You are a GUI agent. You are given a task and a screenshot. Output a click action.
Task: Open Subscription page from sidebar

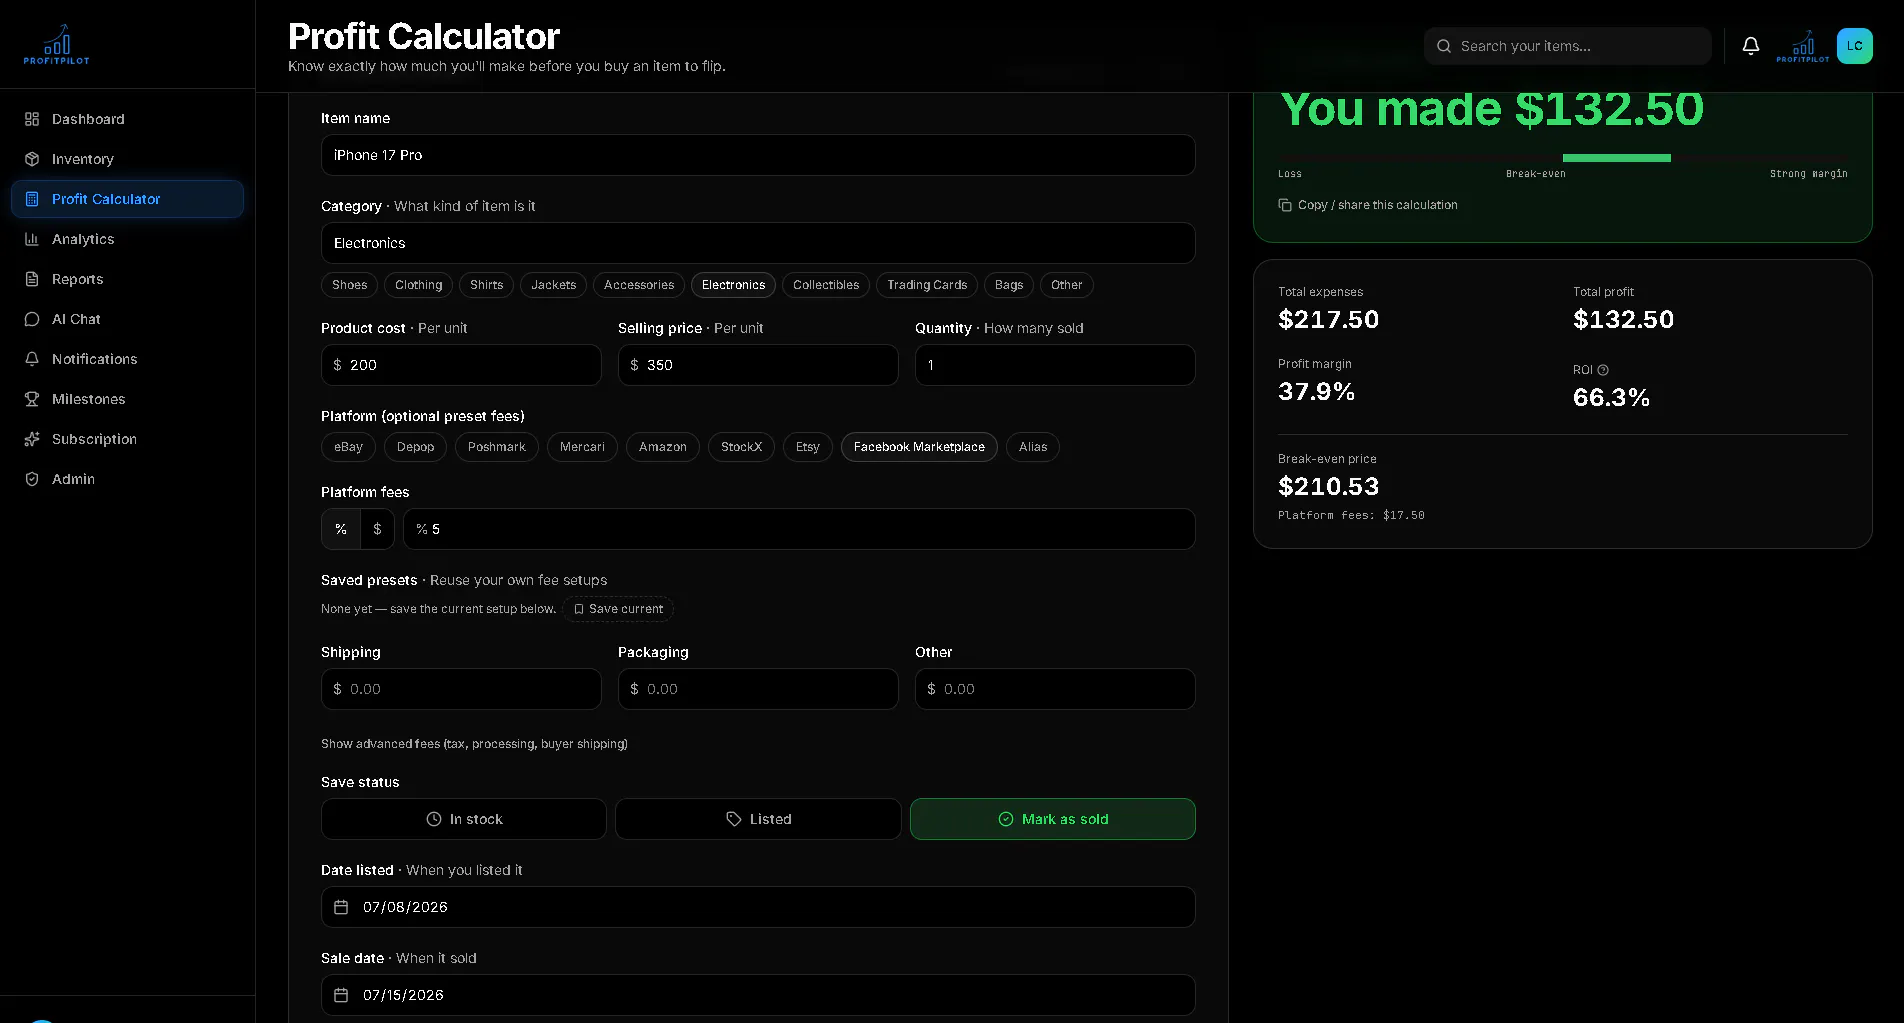tap(127, 439)
